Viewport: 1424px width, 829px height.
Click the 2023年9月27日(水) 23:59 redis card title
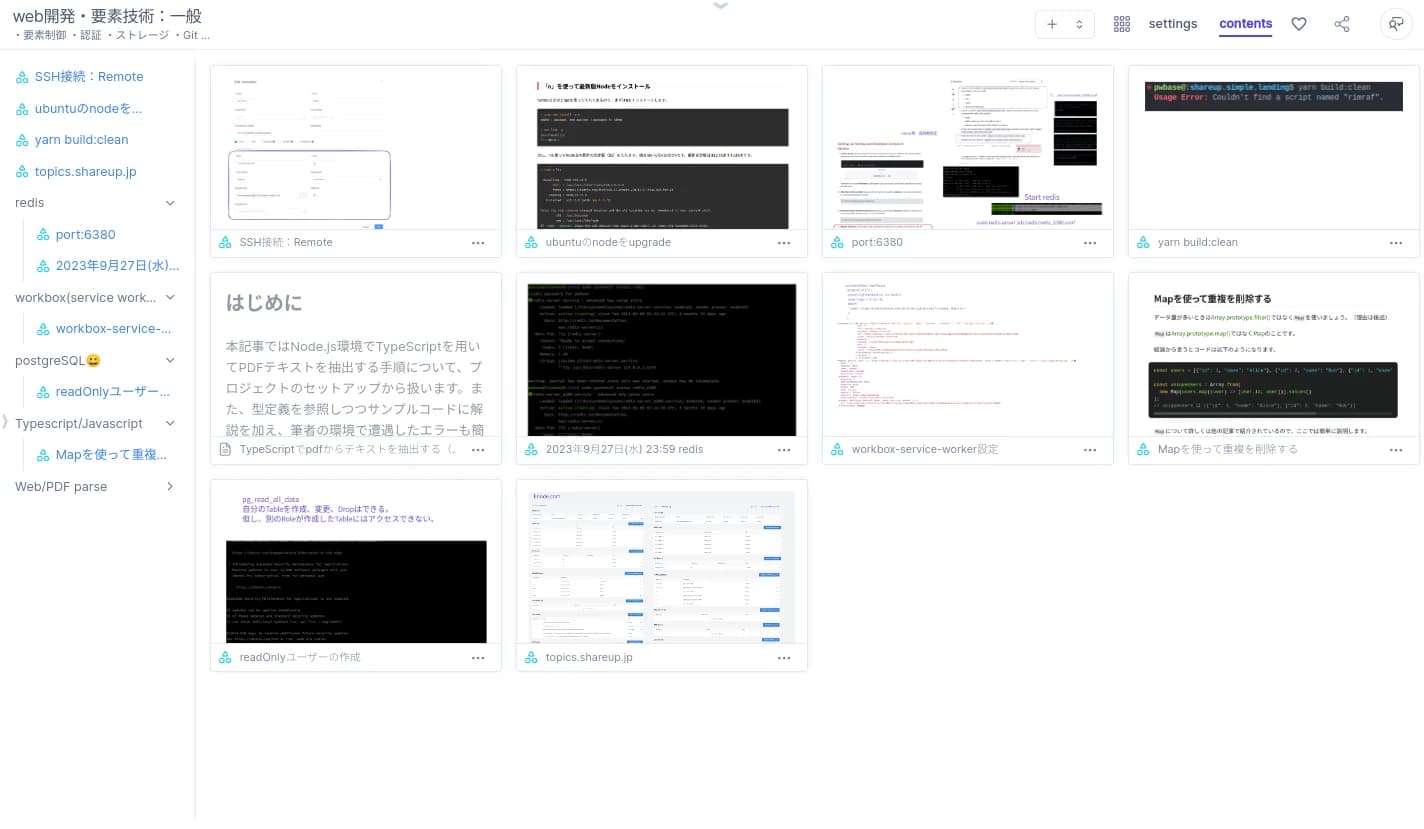(624, 450)
